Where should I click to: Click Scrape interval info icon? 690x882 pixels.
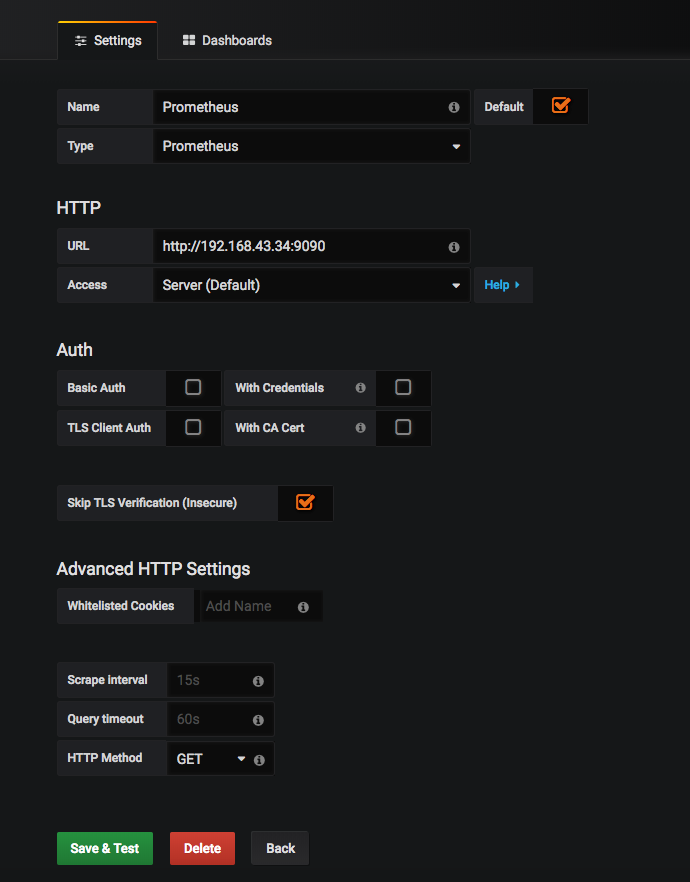tap(258, 681)
